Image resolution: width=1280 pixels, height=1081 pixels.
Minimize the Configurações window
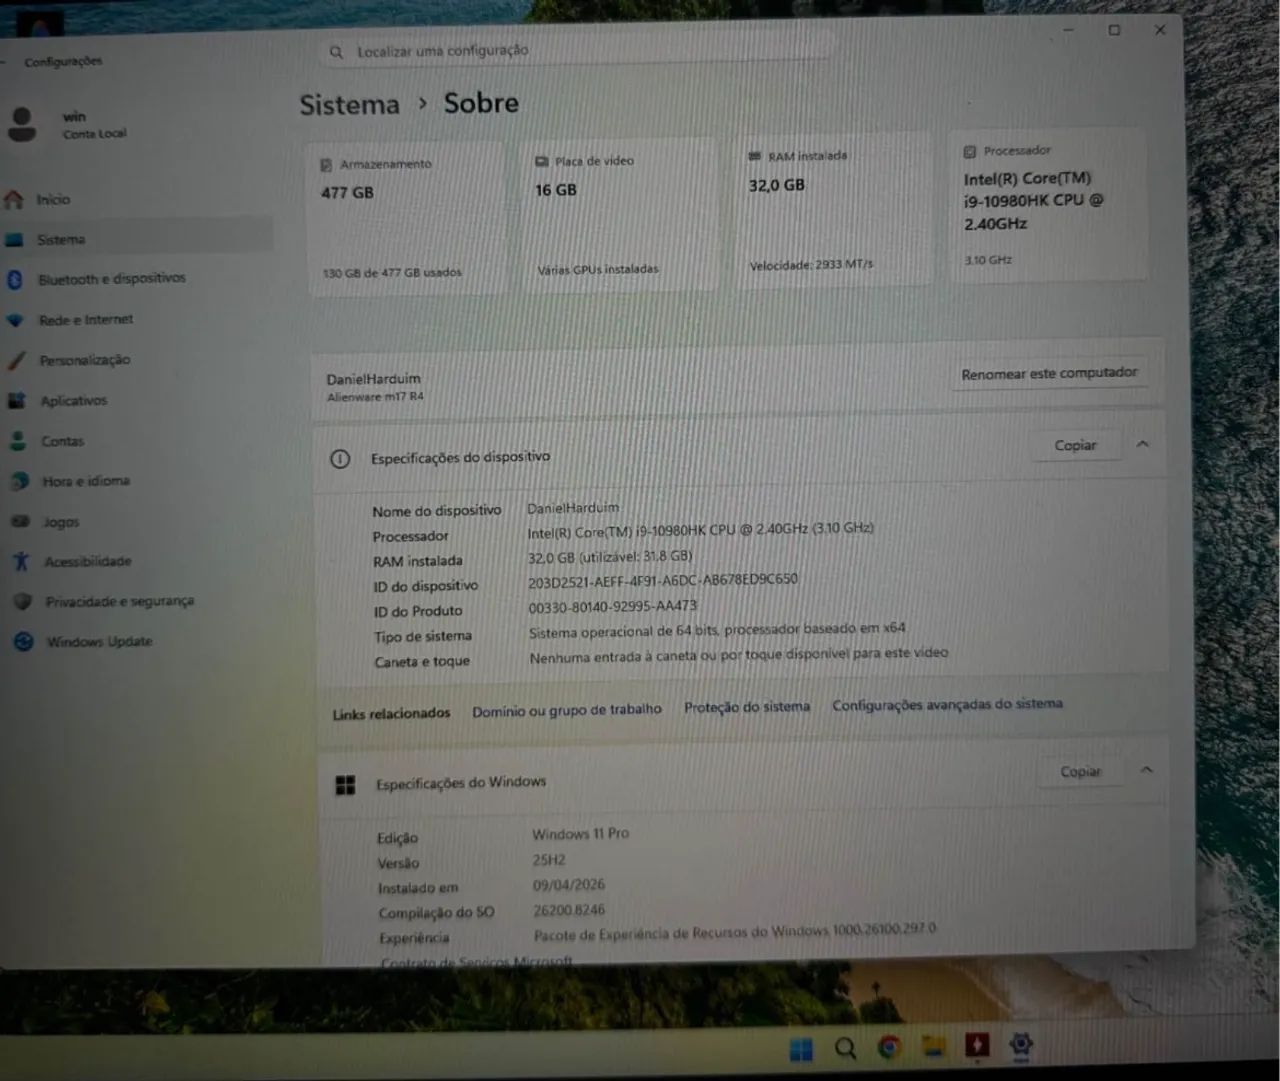click(x=1068, y=31)
